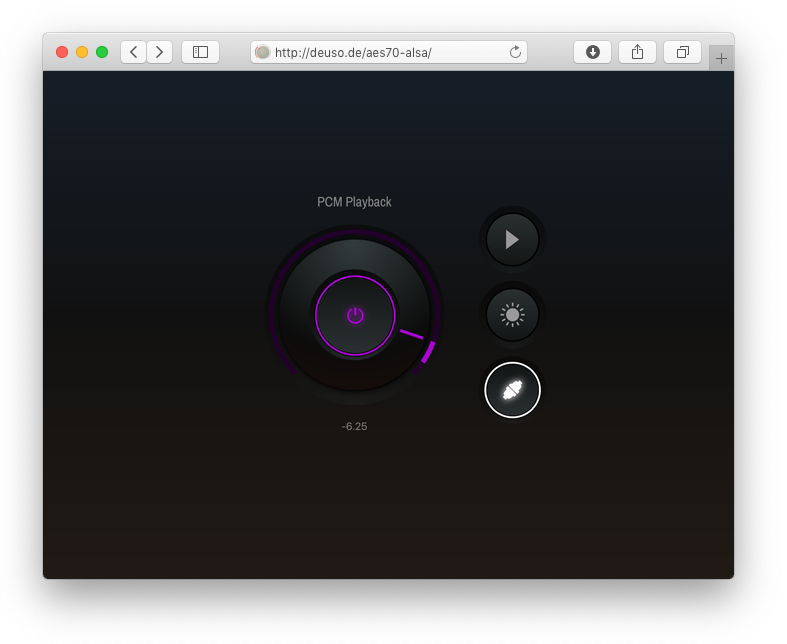Minimize the Safari window with the yellow button
The height and width of the screenshot is (644, 787).
click(x=82, y=52)
